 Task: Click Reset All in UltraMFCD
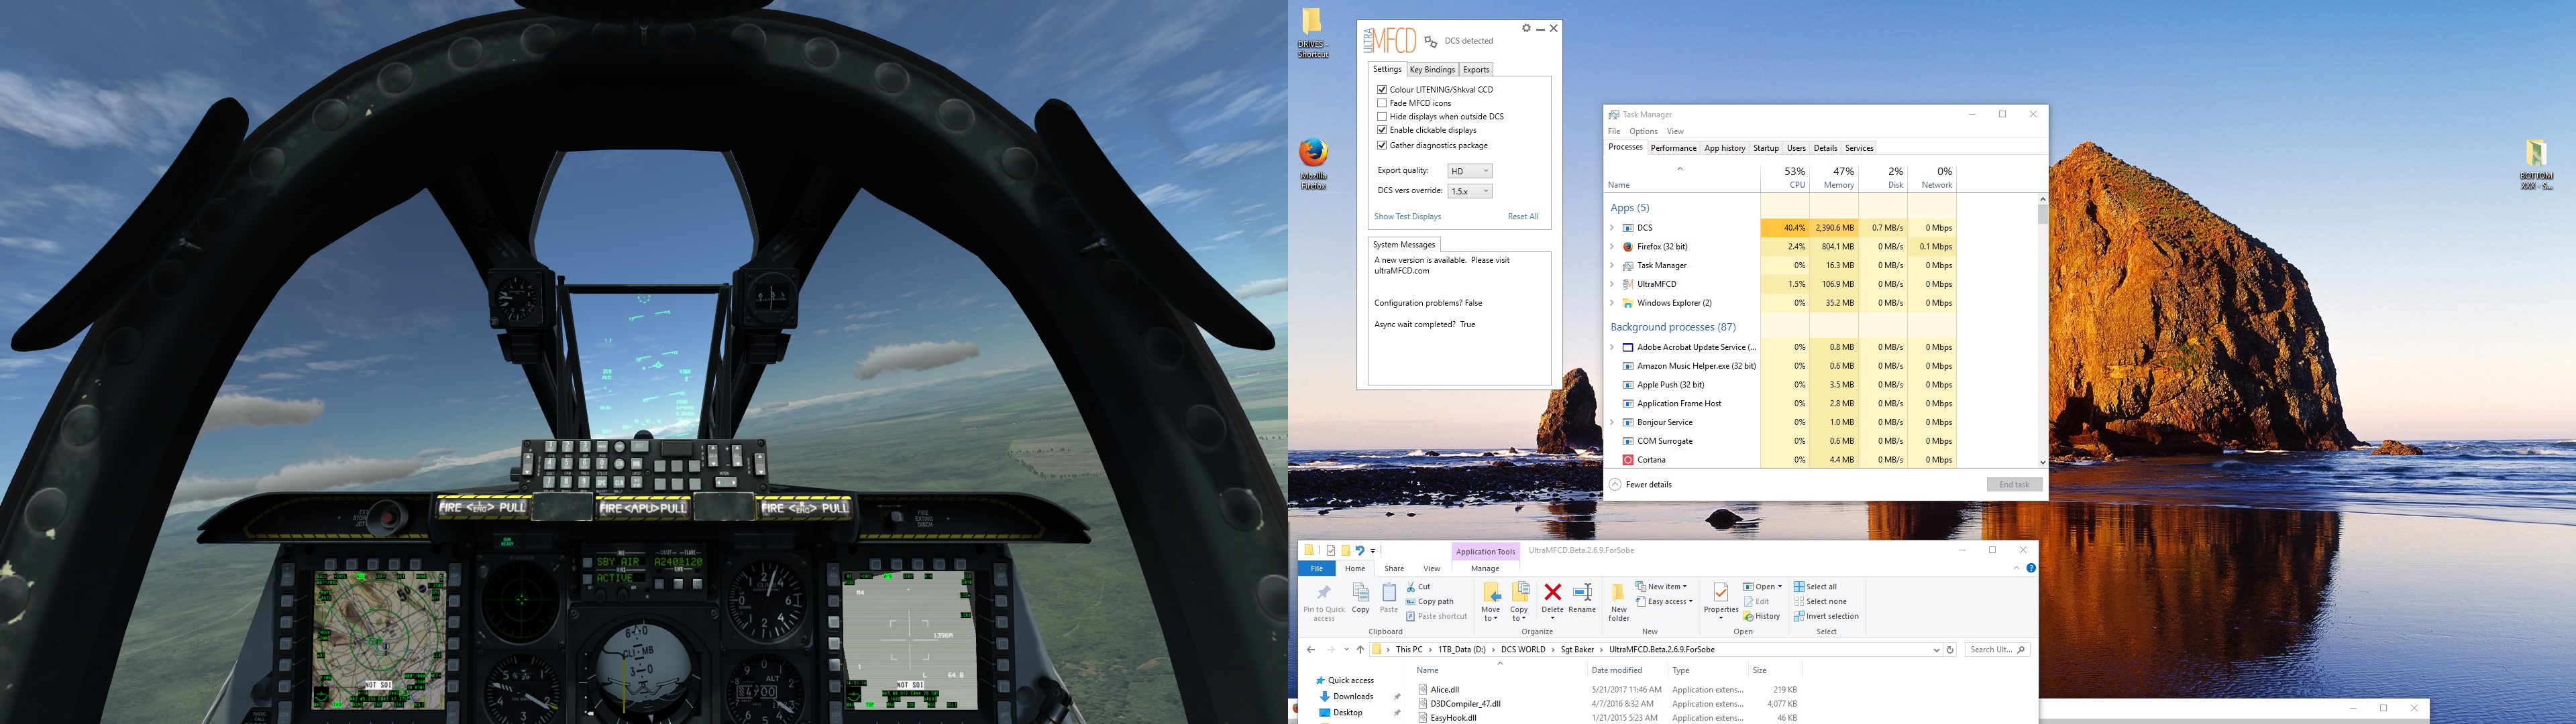1523,217
